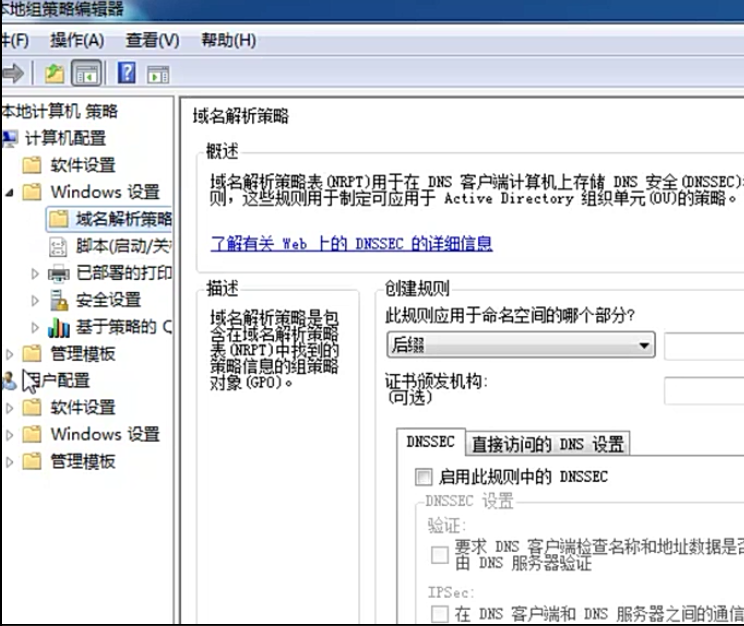Click the up-one-level folder toolbar icon
This screenshot has width=744, height=626.
coord(54,74)
